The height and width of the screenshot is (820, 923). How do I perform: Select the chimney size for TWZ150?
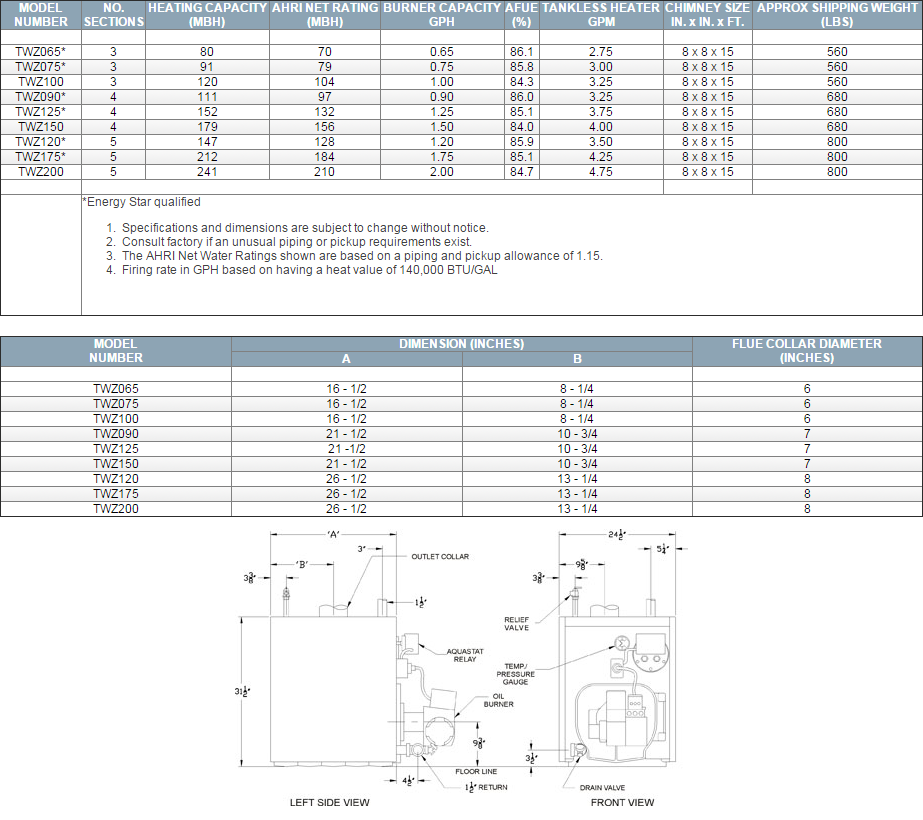pyautogui.click(x=708, y=127)
